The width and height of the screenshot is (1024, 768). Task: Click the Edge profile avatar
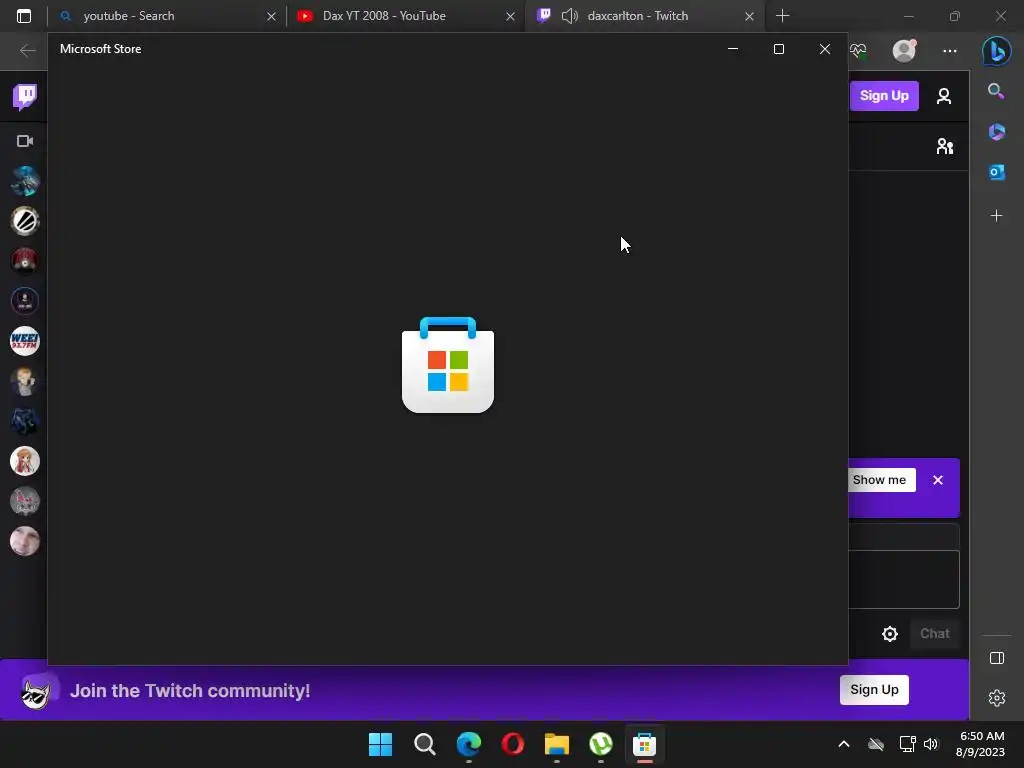pyautogui.click(x=904, y=50)
